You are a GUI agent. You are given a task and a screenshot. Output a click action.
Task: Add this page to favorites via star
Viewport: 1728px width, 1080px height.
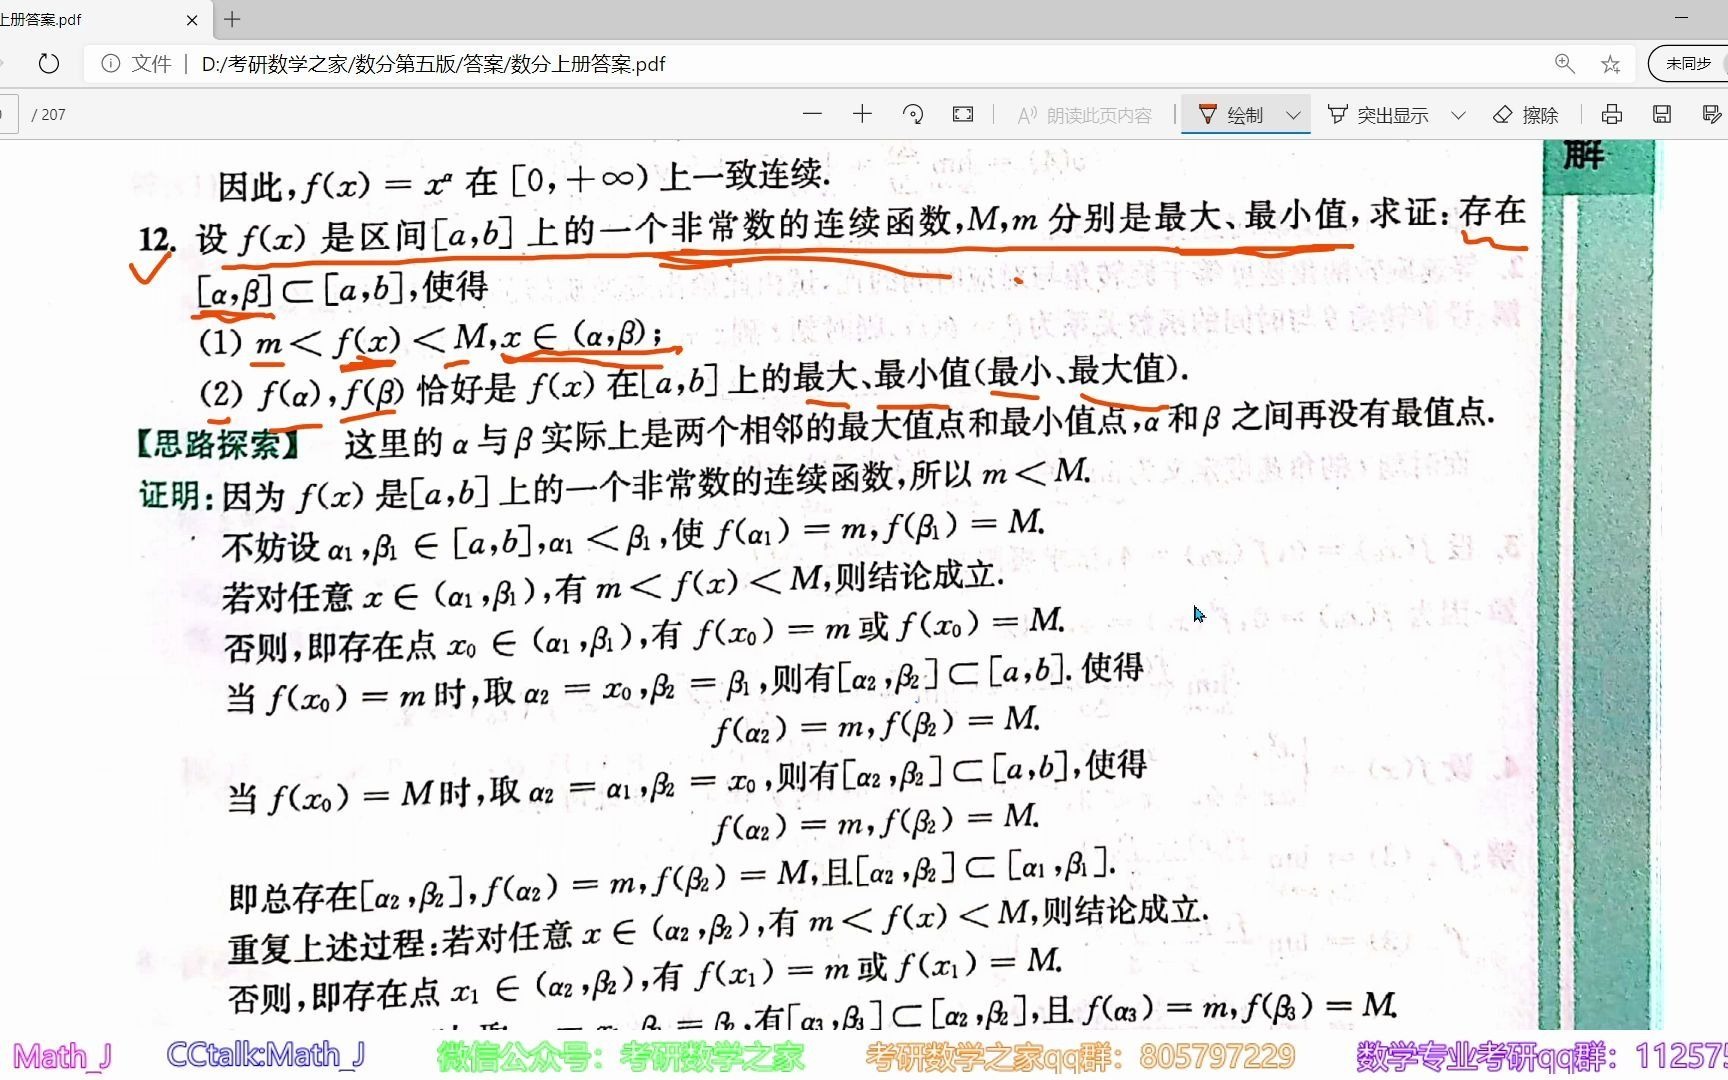1609,63
